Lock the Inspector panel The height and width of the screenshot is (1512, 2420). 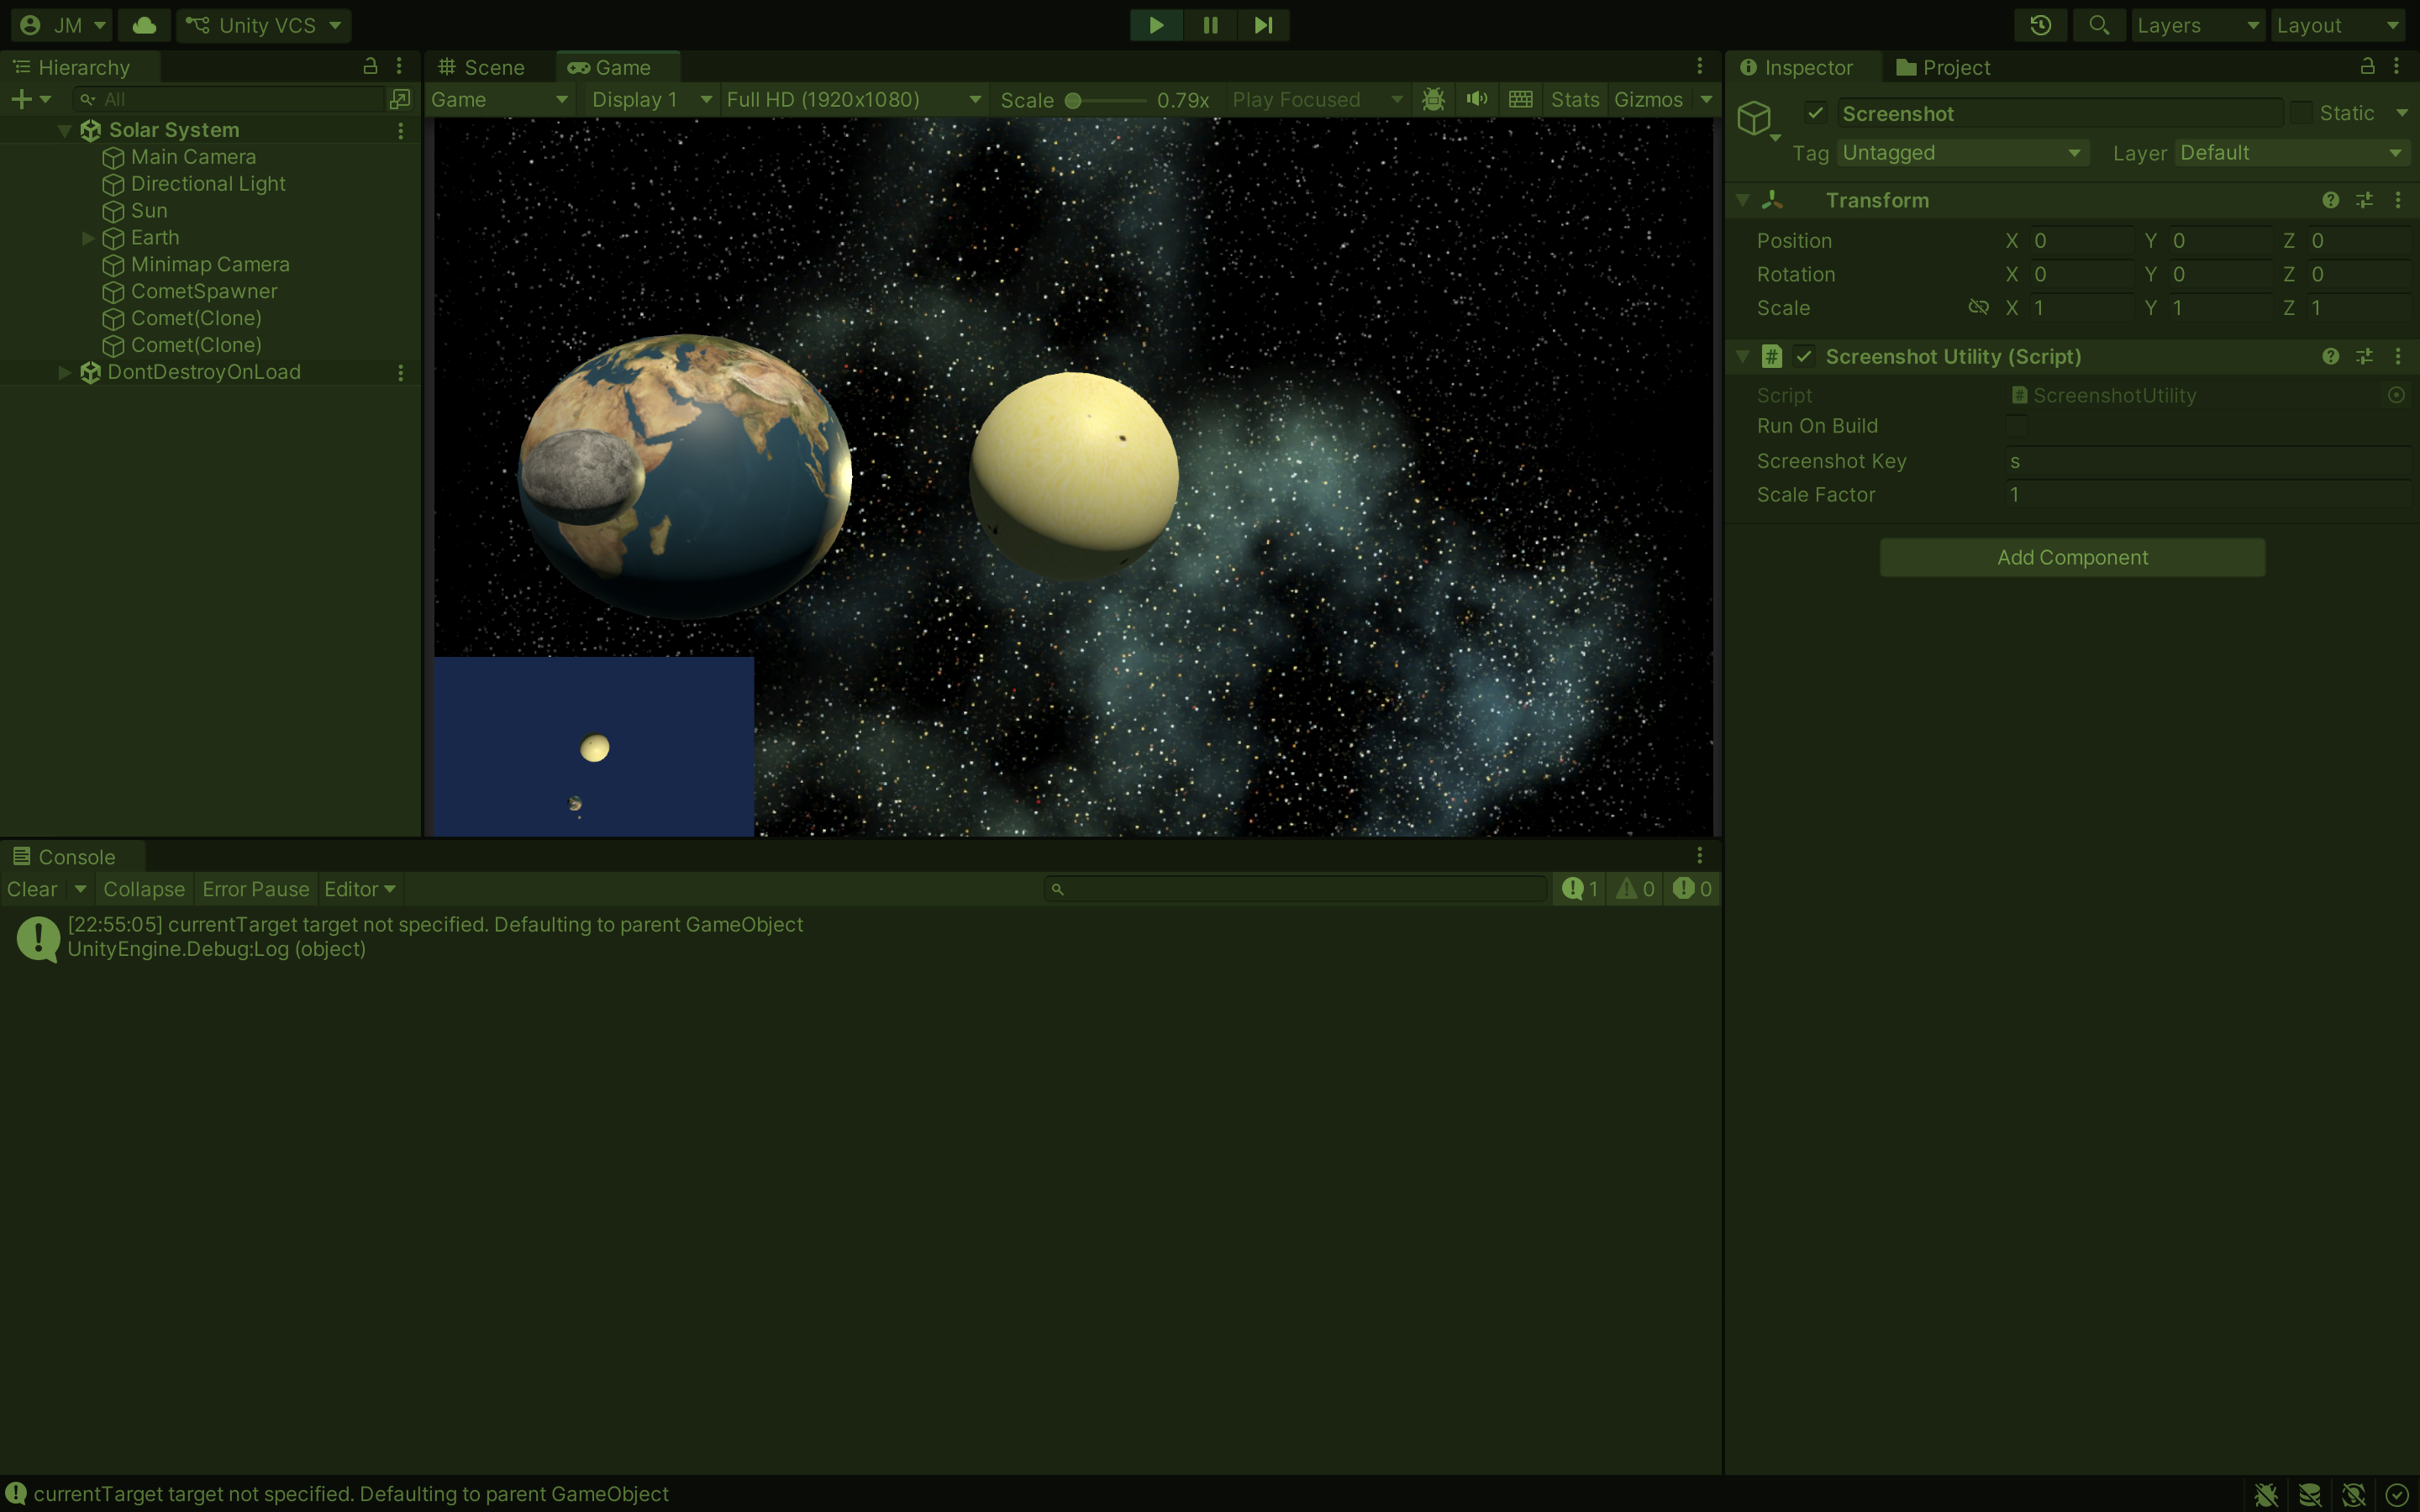click(x=2367, y=67)
